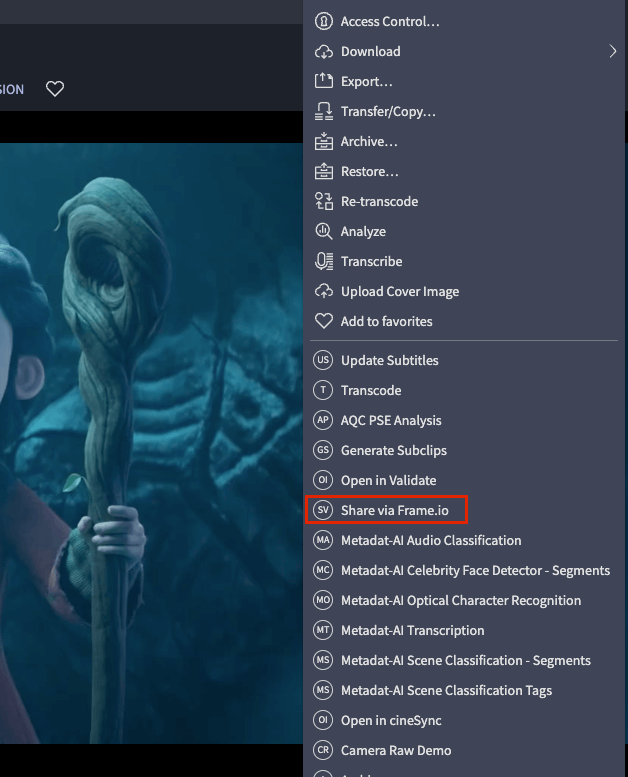Expand the Download submenu arrow

tap(613, 52)
